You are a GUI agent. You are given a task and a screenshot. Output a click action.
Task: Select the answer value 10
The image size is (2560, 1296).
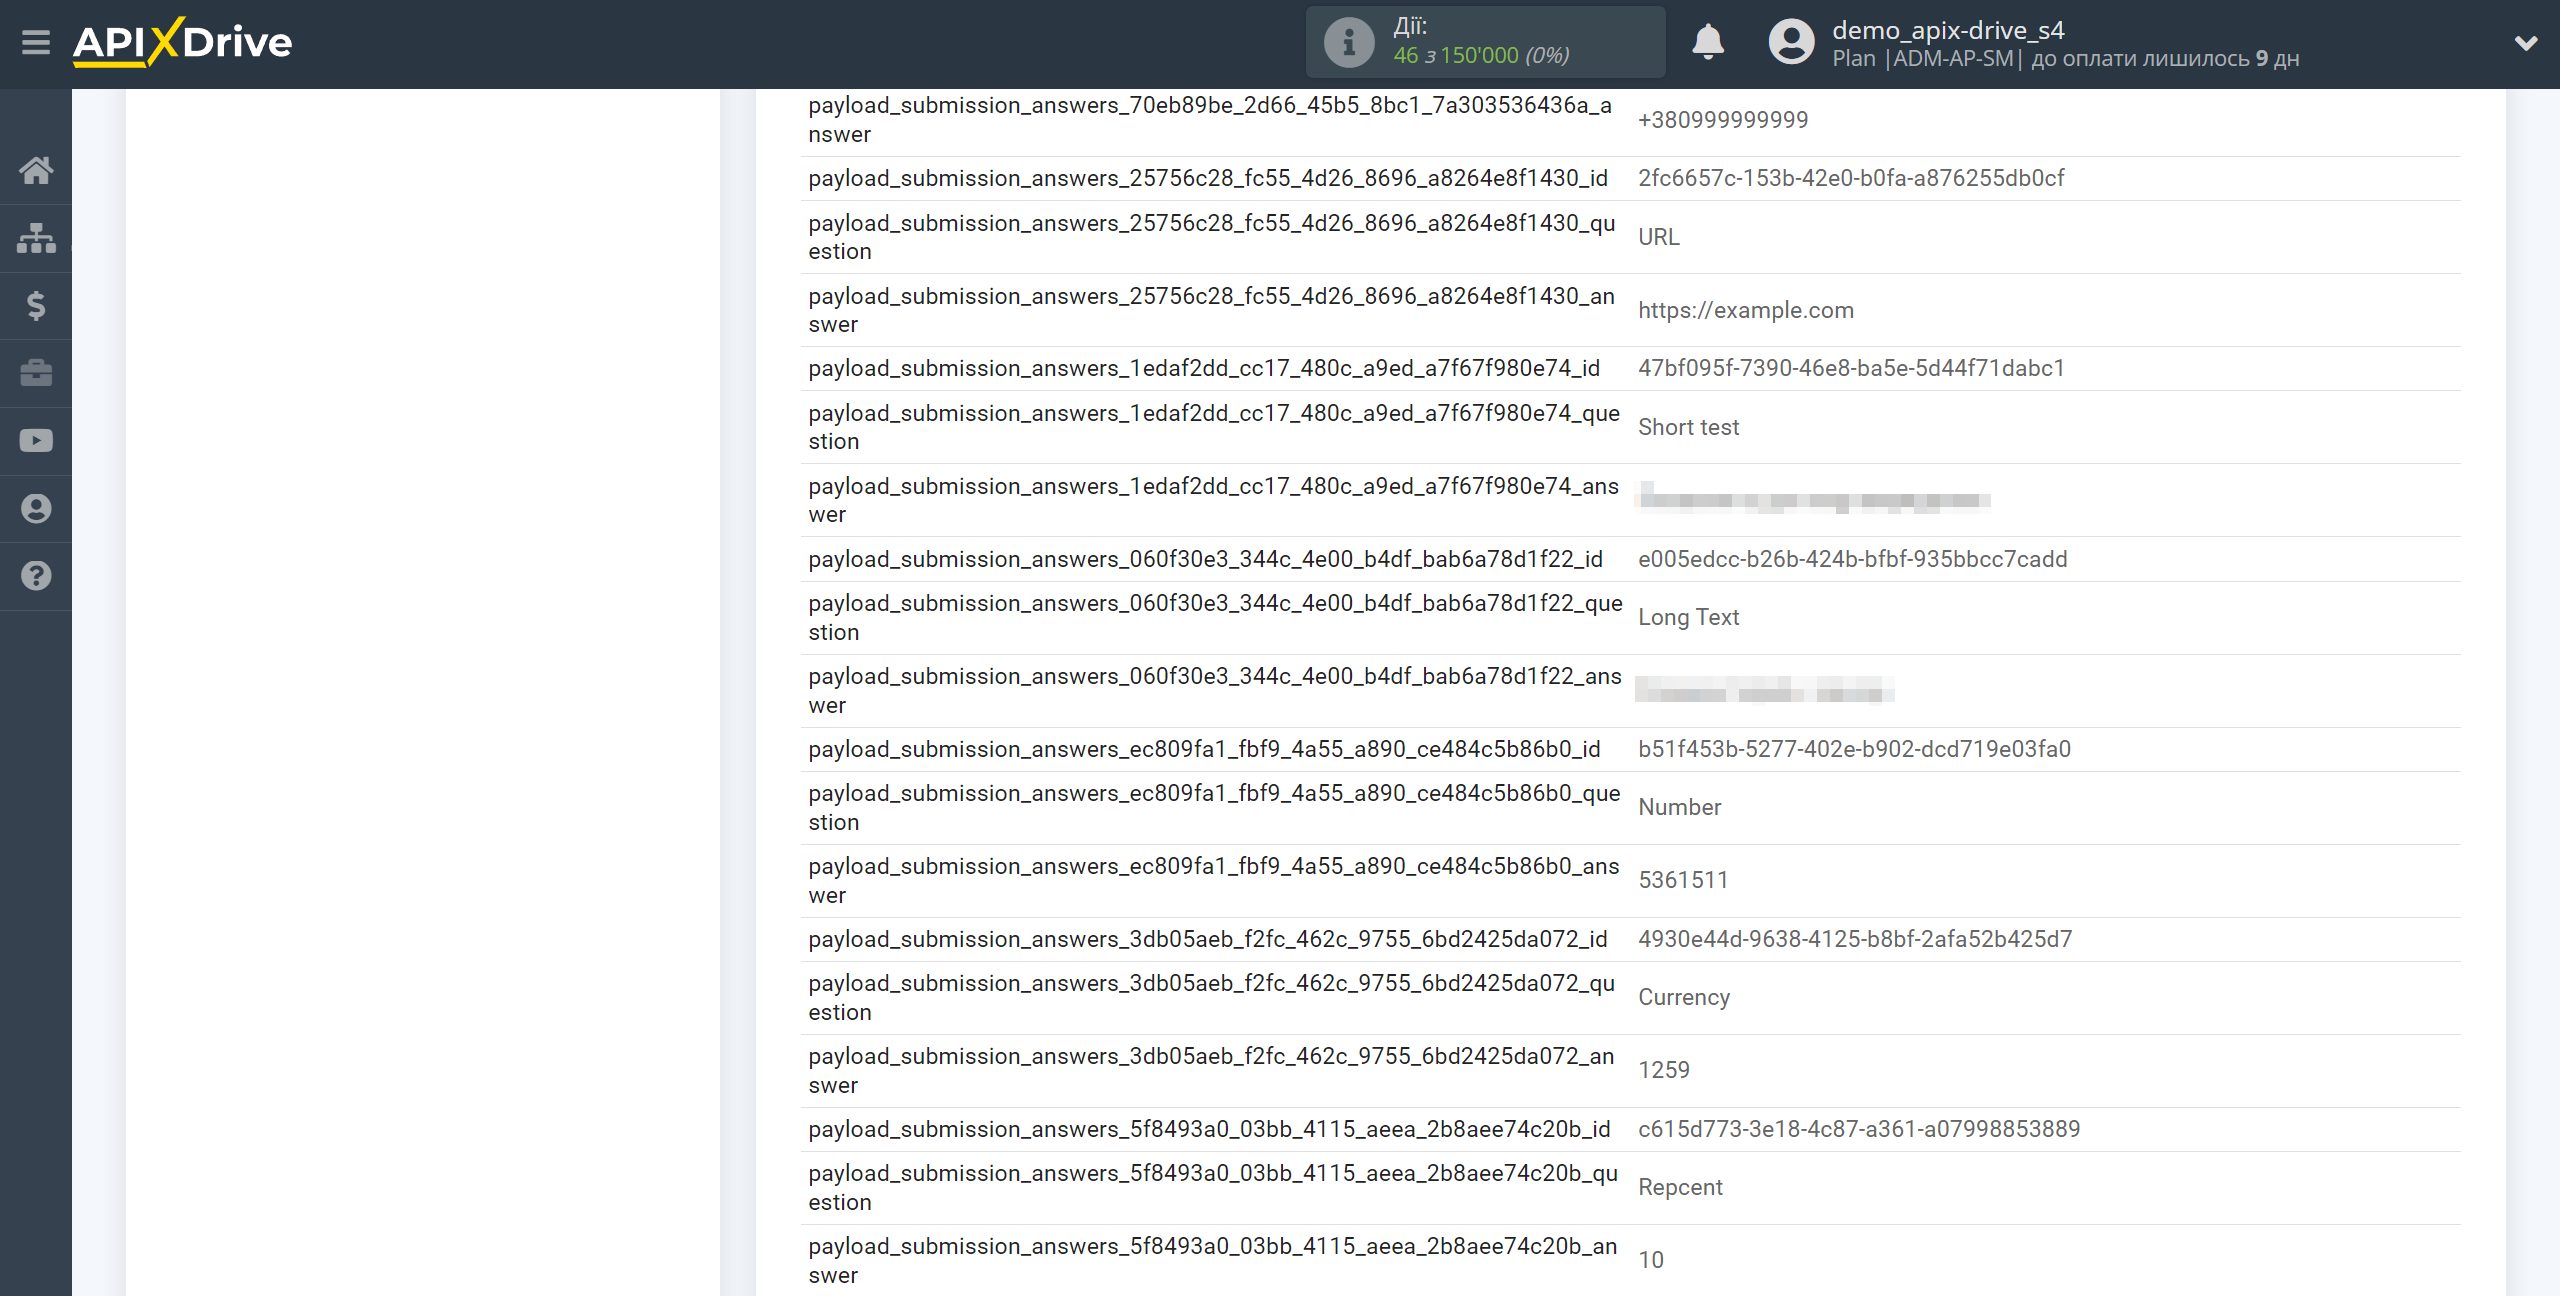coord(1650,1260)
